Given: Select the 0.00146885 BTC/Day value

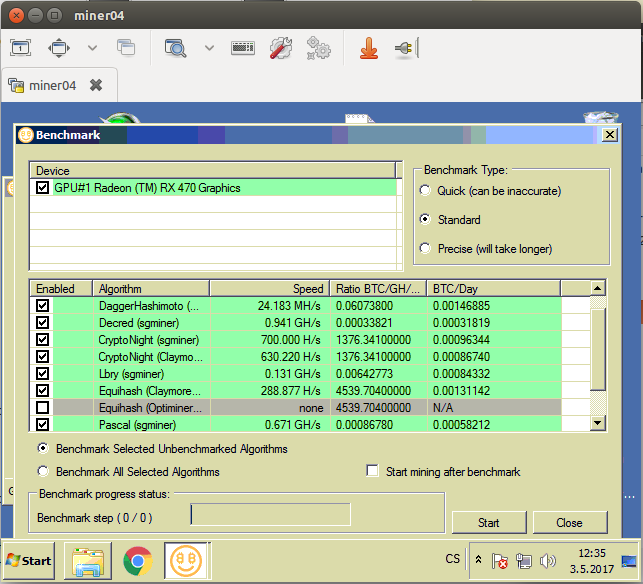Looking at the screenshot, I should point(461,306).
